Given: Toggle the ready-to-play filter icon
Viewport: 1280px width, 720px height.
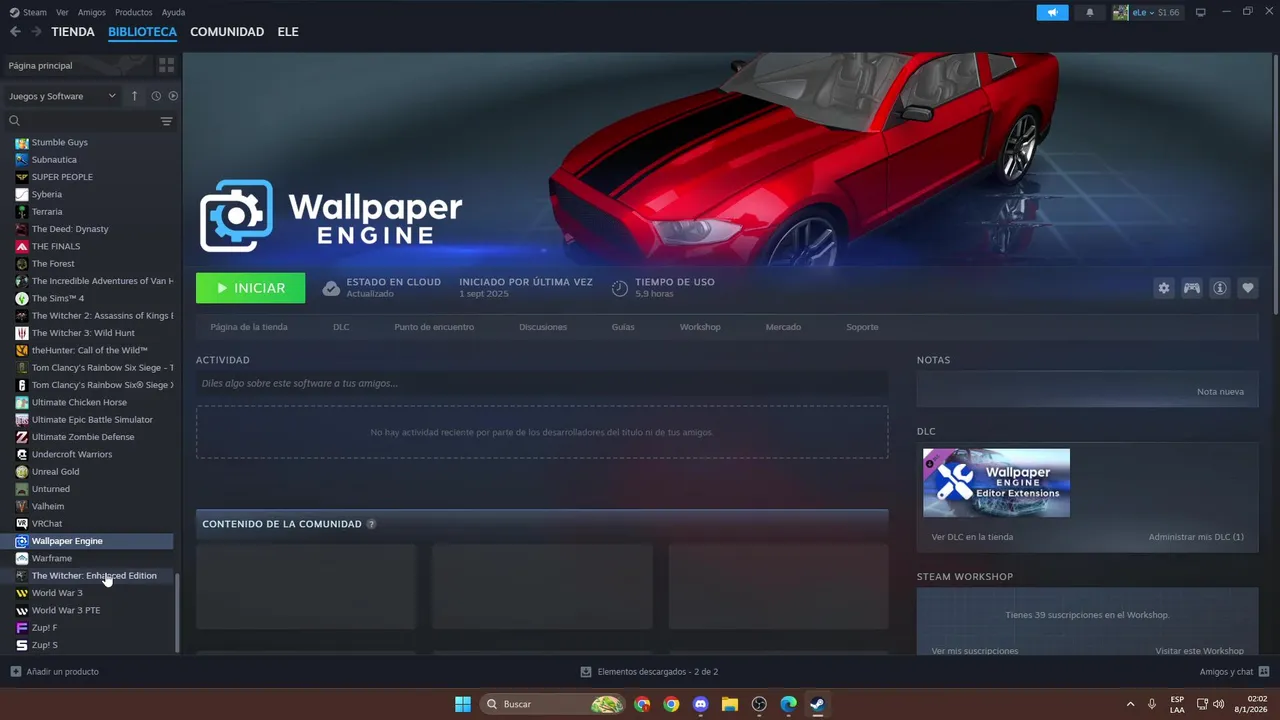Looking at the screenshot, I should (x=173, y=96).
